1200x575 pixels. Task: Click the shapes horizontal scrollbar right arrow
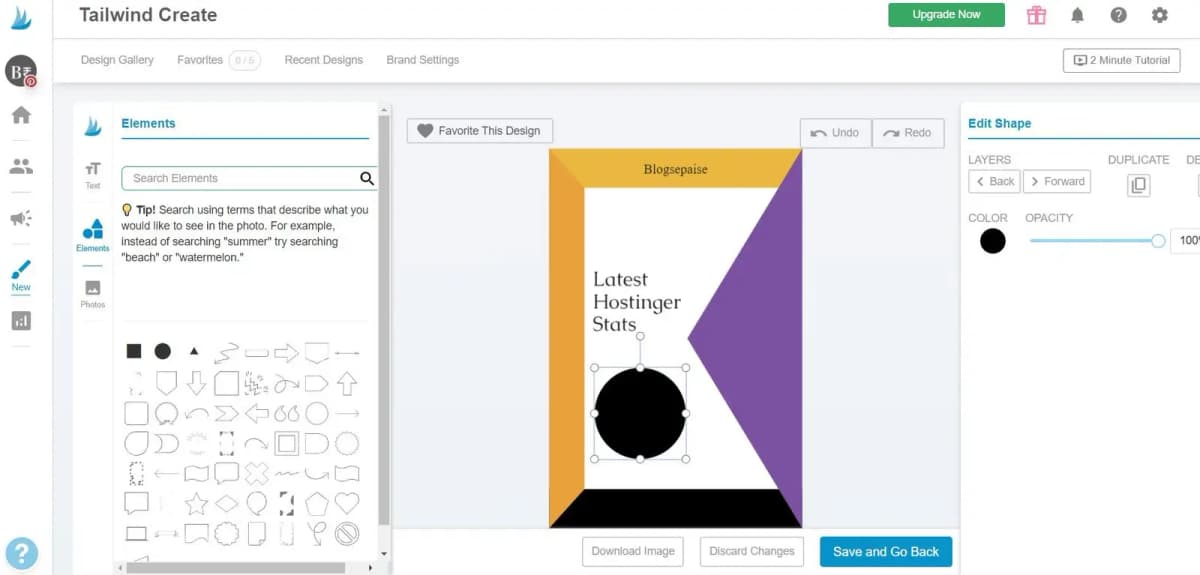point(370,567)
